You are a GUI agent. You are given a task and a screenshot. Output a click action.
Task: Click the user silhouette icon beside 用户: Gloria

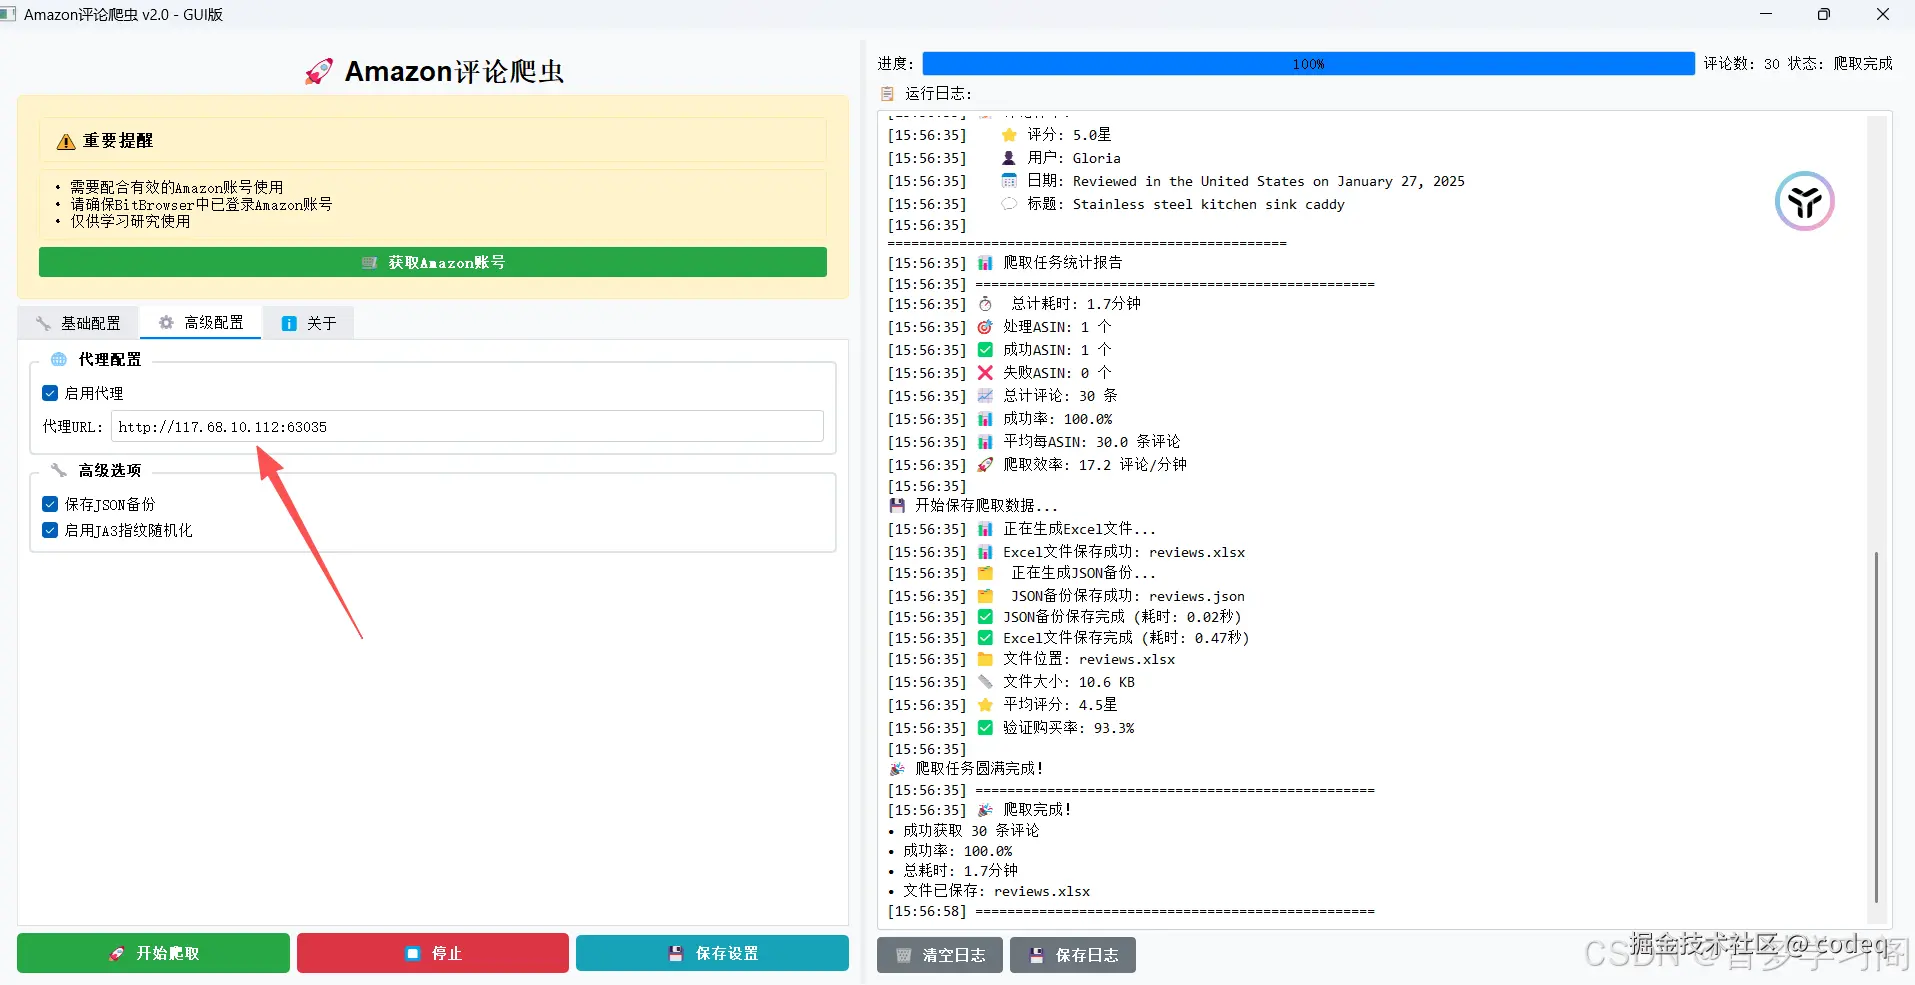point(1009,158)
